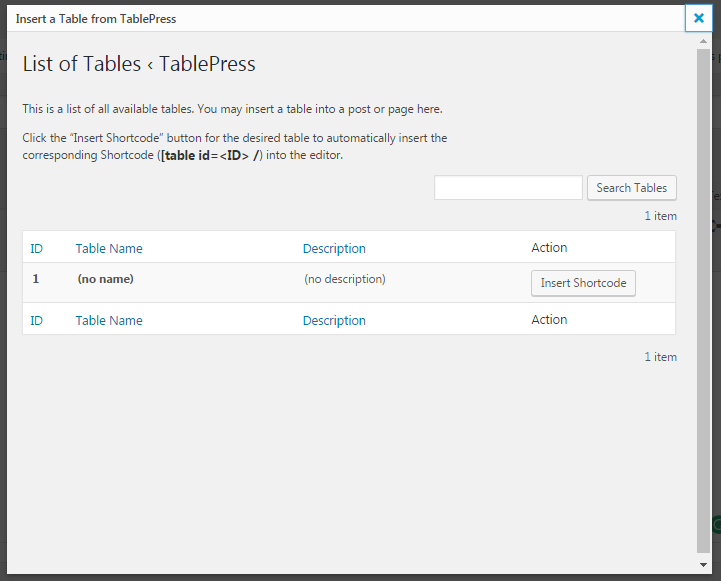Screen dimensions: 721x581
Task: Click the bottom '1 item' count
Action: click(660, 357)
